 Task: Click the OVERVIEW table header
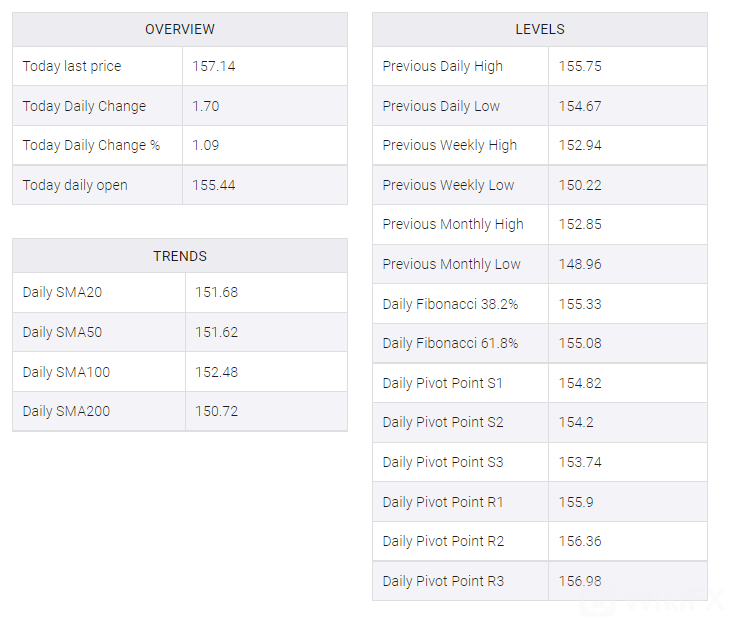[x=180, y=29]
